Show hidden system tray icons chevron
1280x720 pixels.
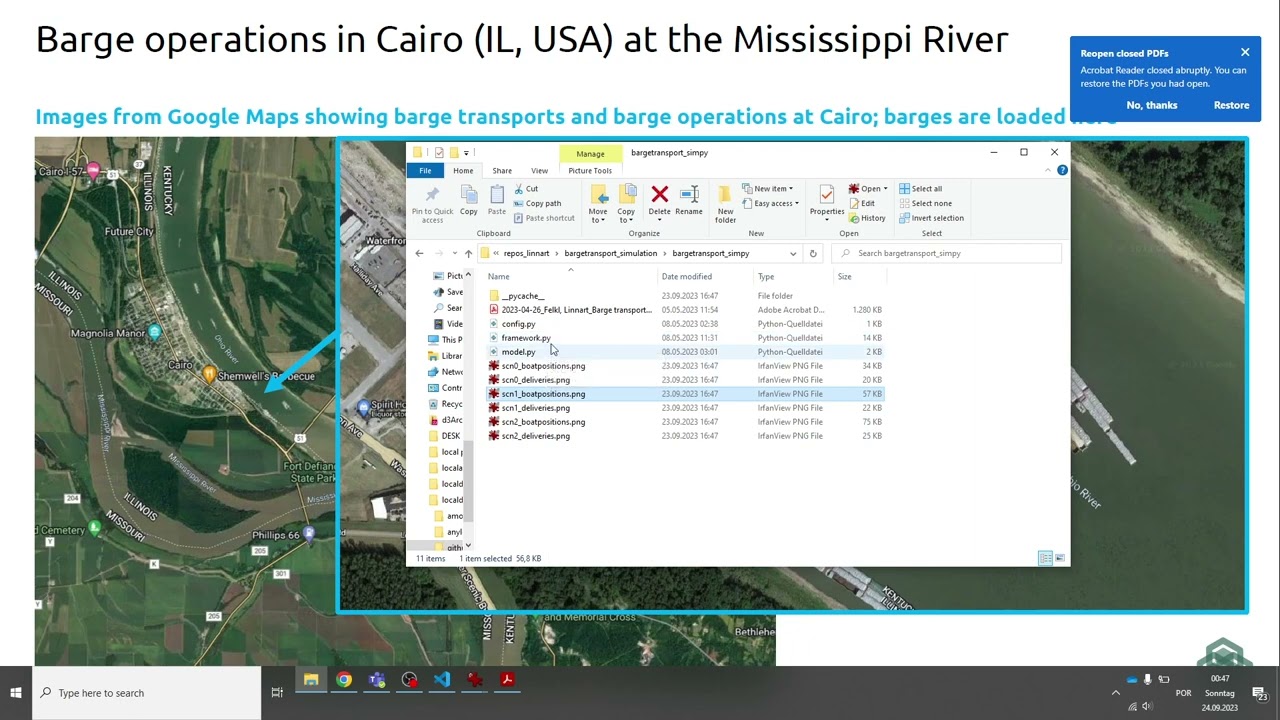(1116, 693)
